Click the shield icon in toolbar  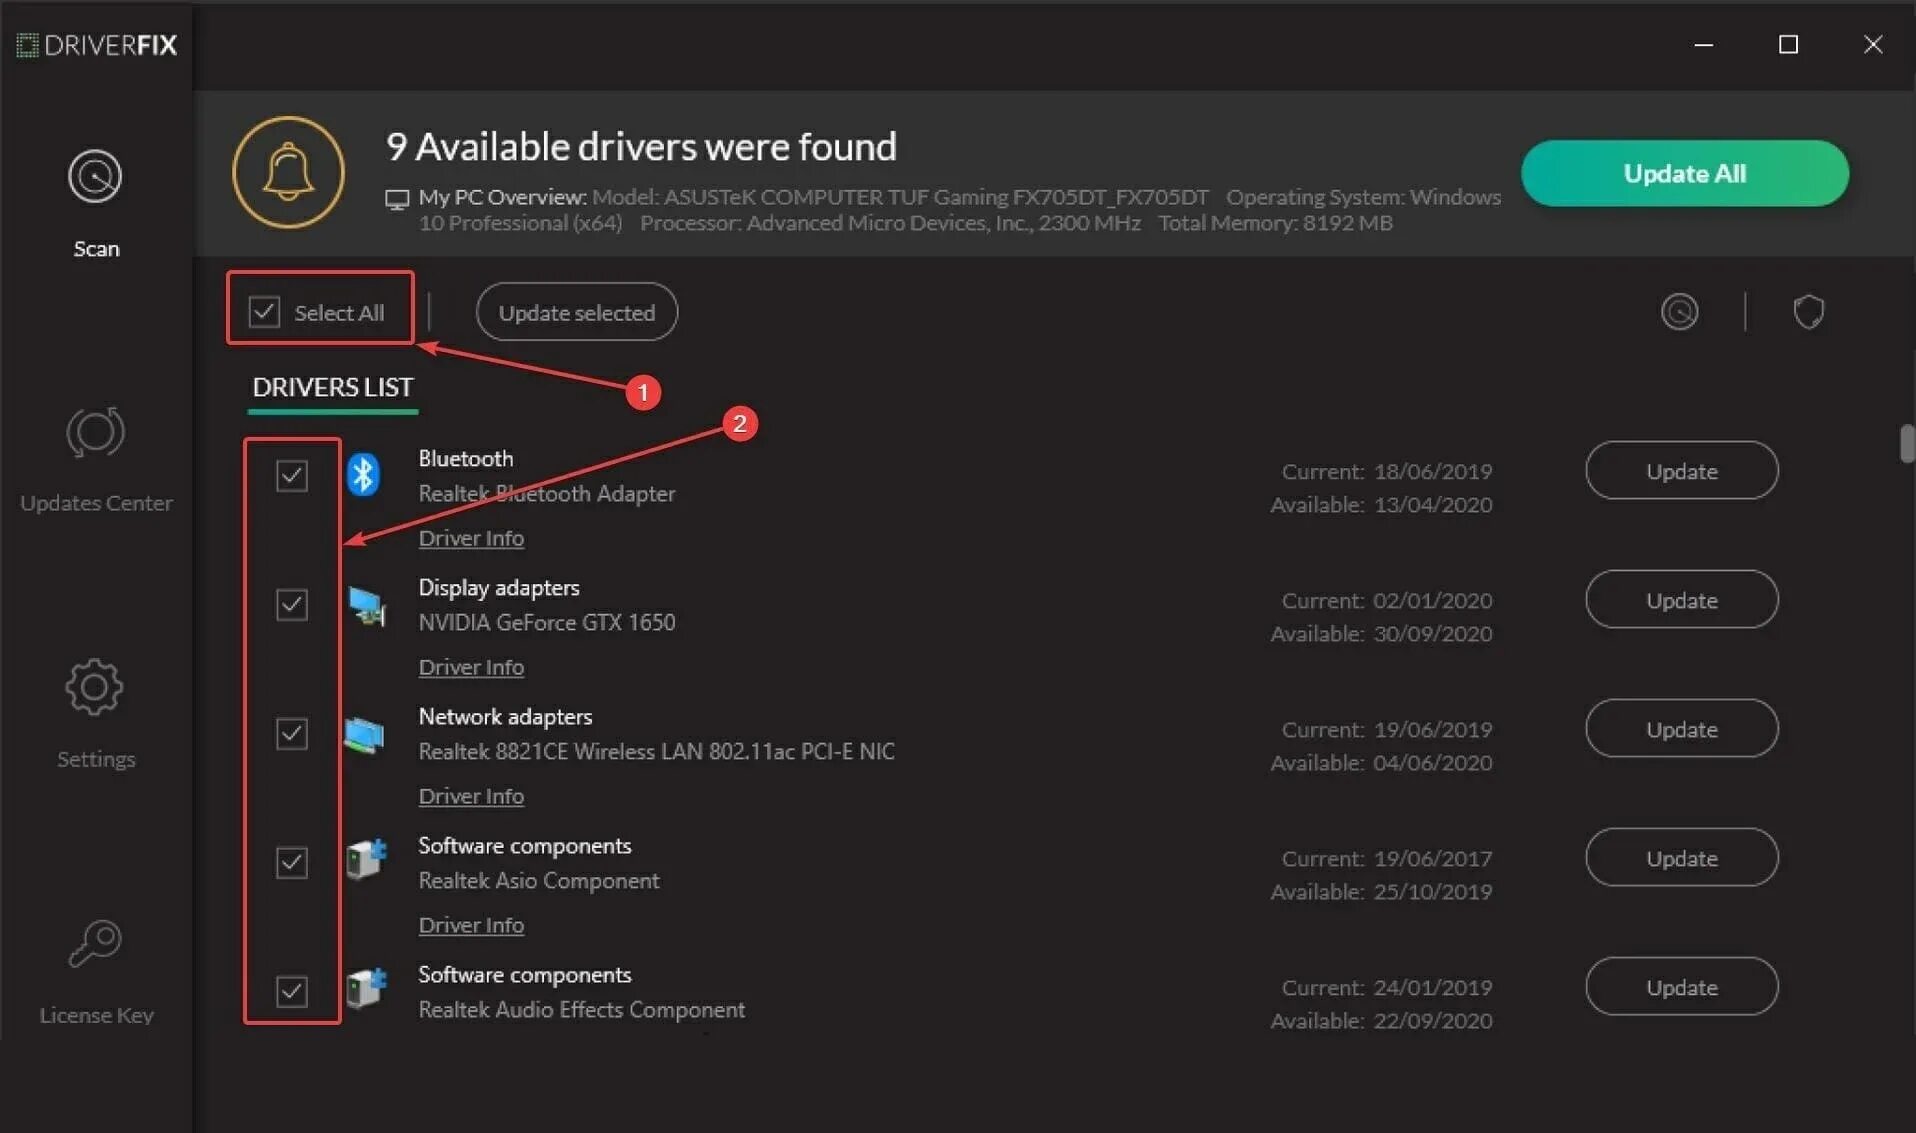coord(1808,312)
